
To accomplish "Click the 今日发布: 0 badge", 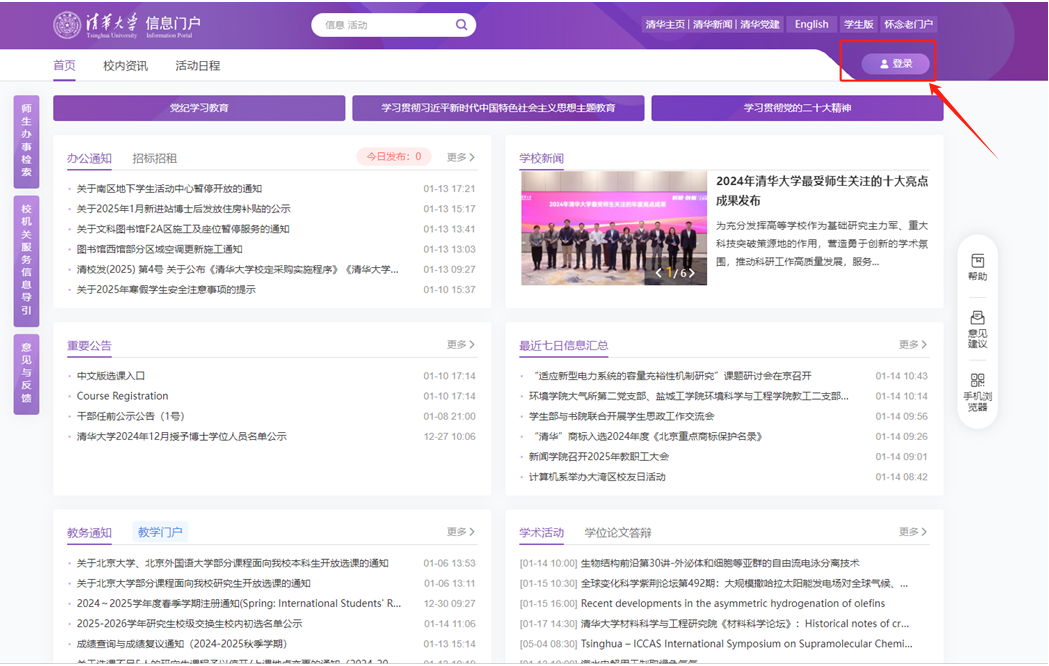I will coord(393,156).
